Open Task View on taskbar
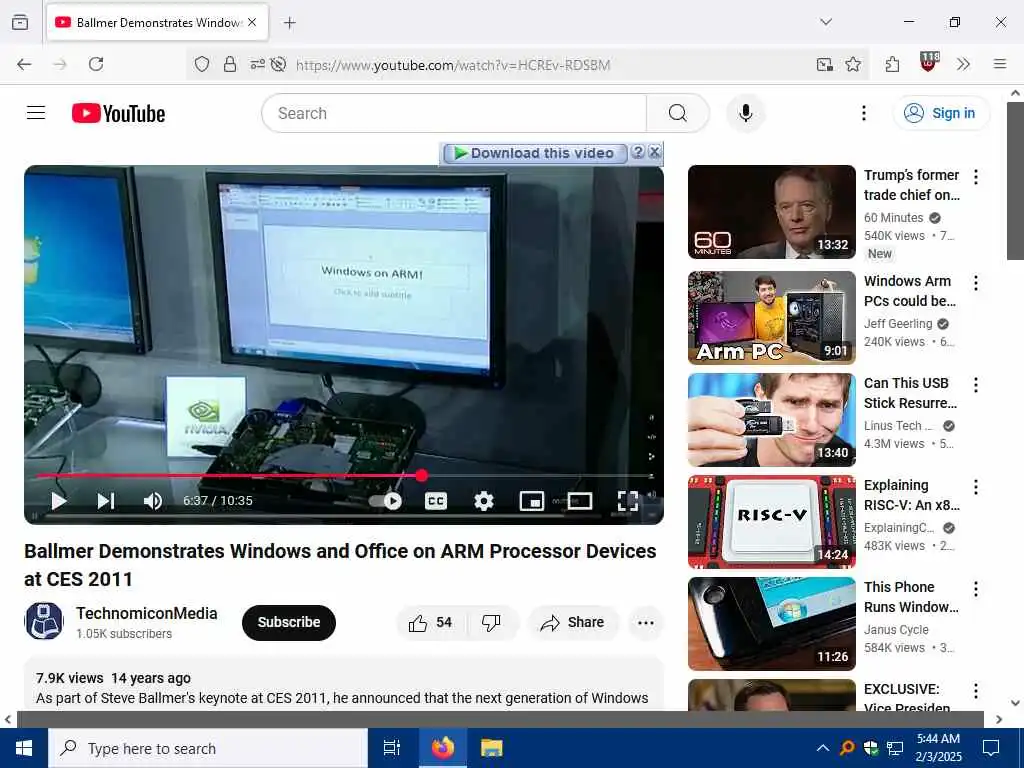1024x768 pixels. point(391,748)
